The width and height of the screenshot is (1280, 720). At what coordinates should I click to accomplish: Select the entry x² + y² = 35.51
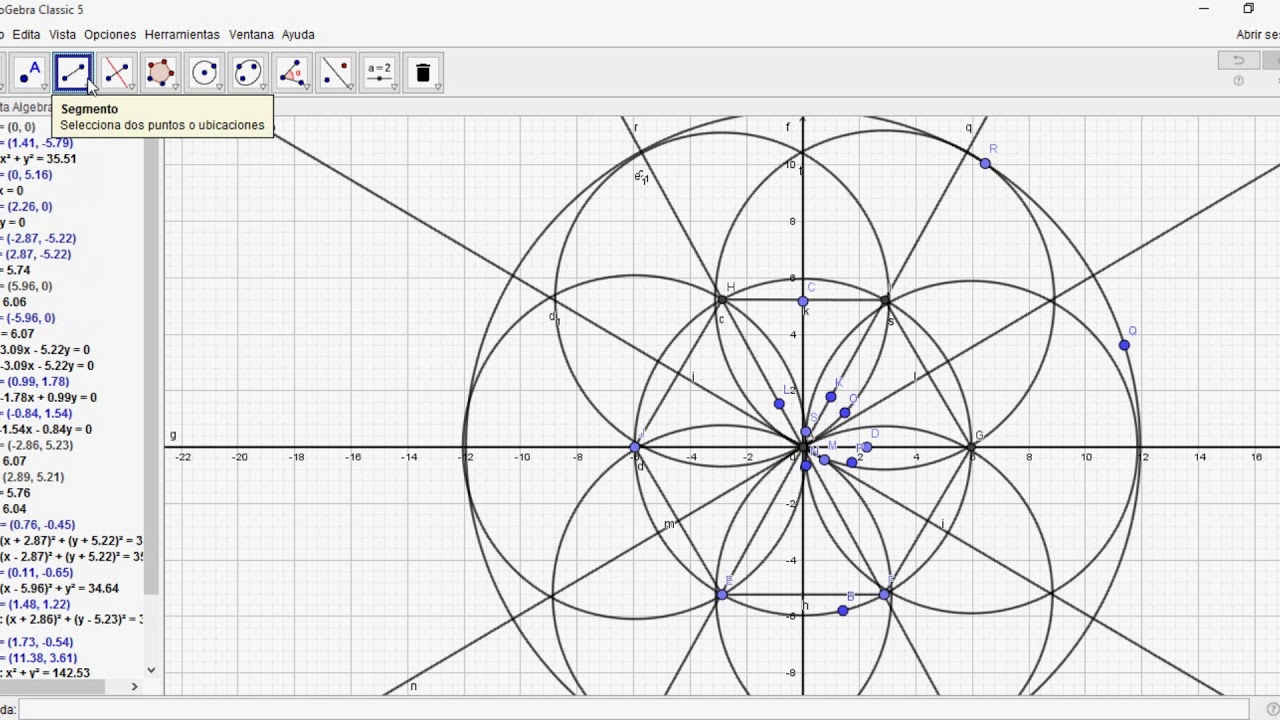pyautogui.click(x=38, y=158)
